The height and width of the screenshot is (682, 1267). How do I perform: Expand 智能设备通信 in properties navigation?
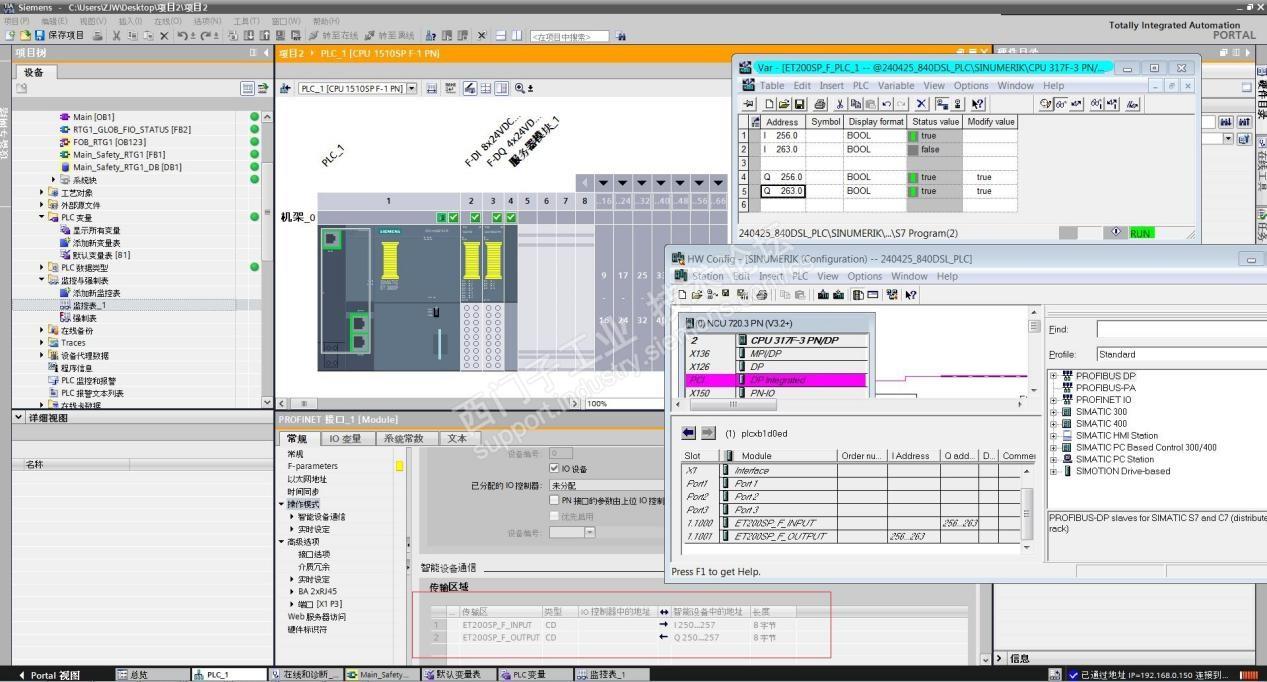[x=291, y=517]
